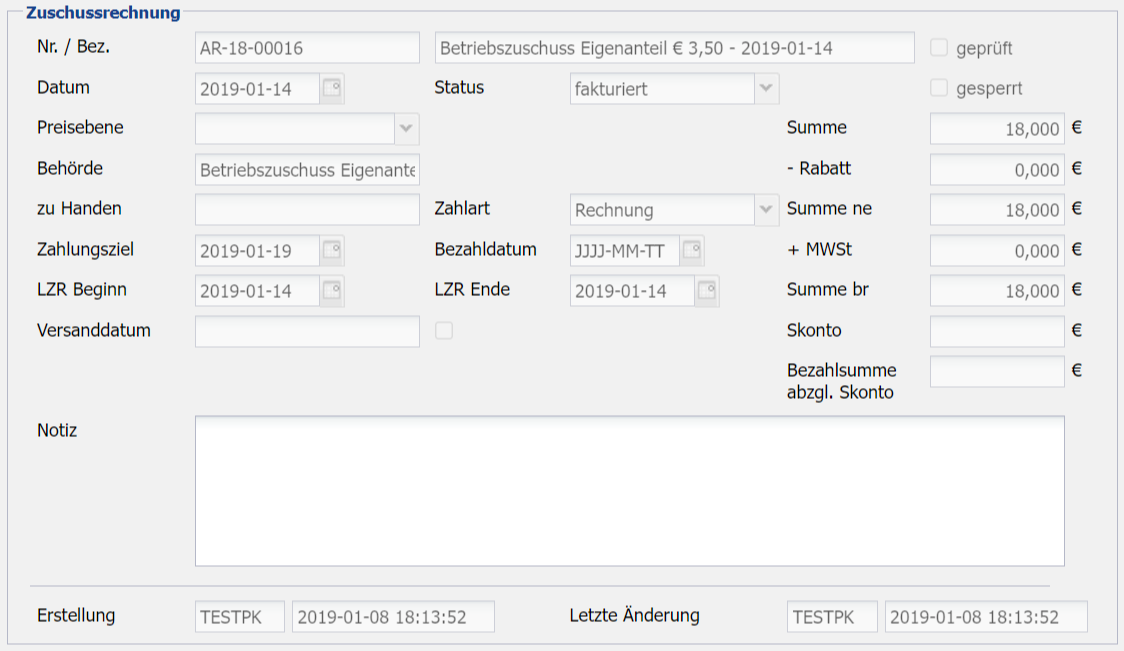Click into the Notiz text area
Screen dimensions: 1124x651
[x=629, y=490]
